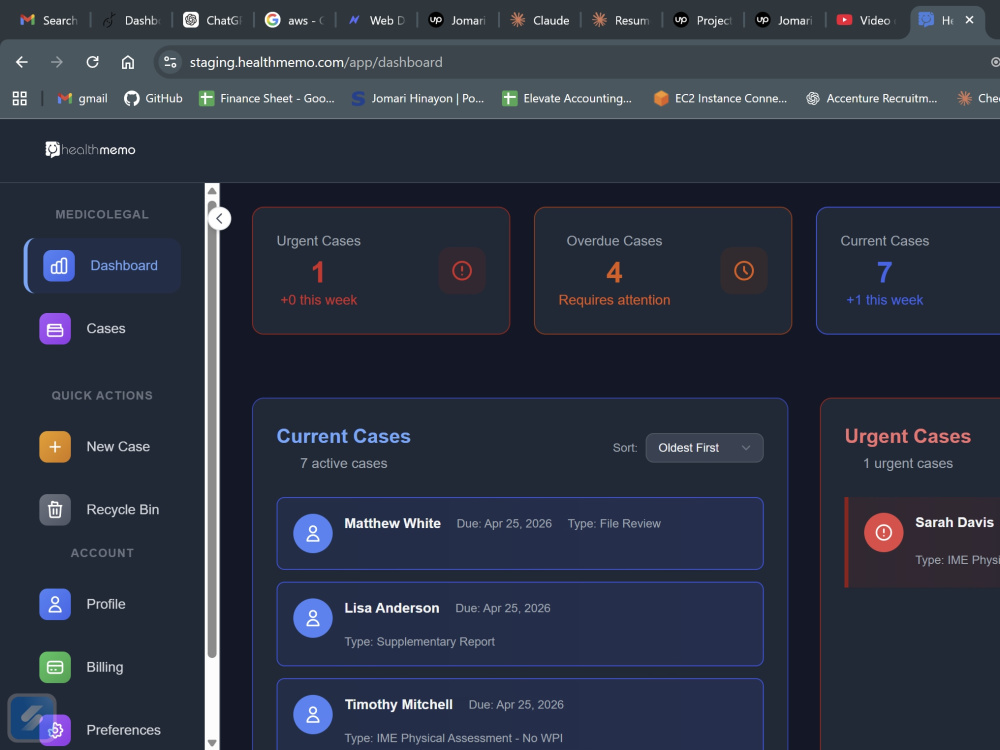
Task: Open Accenture Recruitment bookmark
Action: point(872,98)
